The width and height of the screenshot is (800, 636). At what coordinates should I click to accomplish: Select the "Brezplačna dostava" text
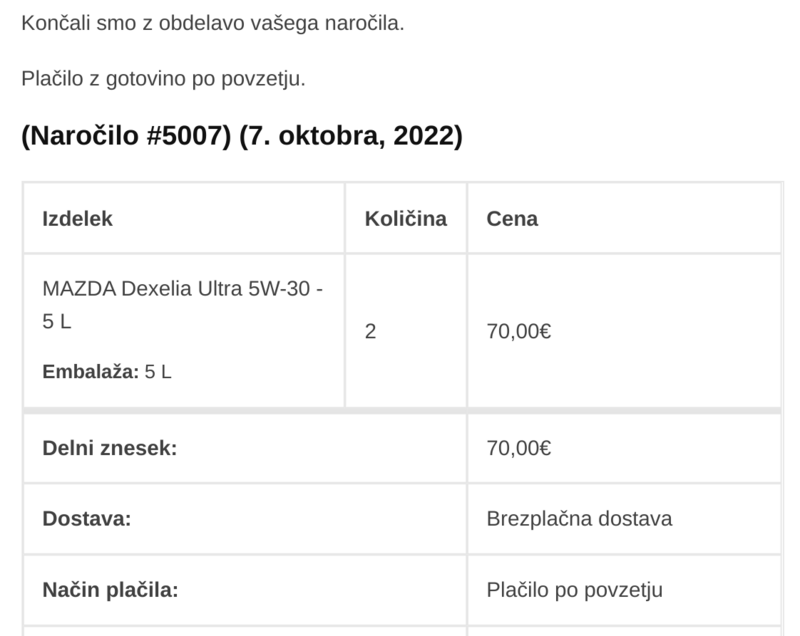[x=579, y=519]
